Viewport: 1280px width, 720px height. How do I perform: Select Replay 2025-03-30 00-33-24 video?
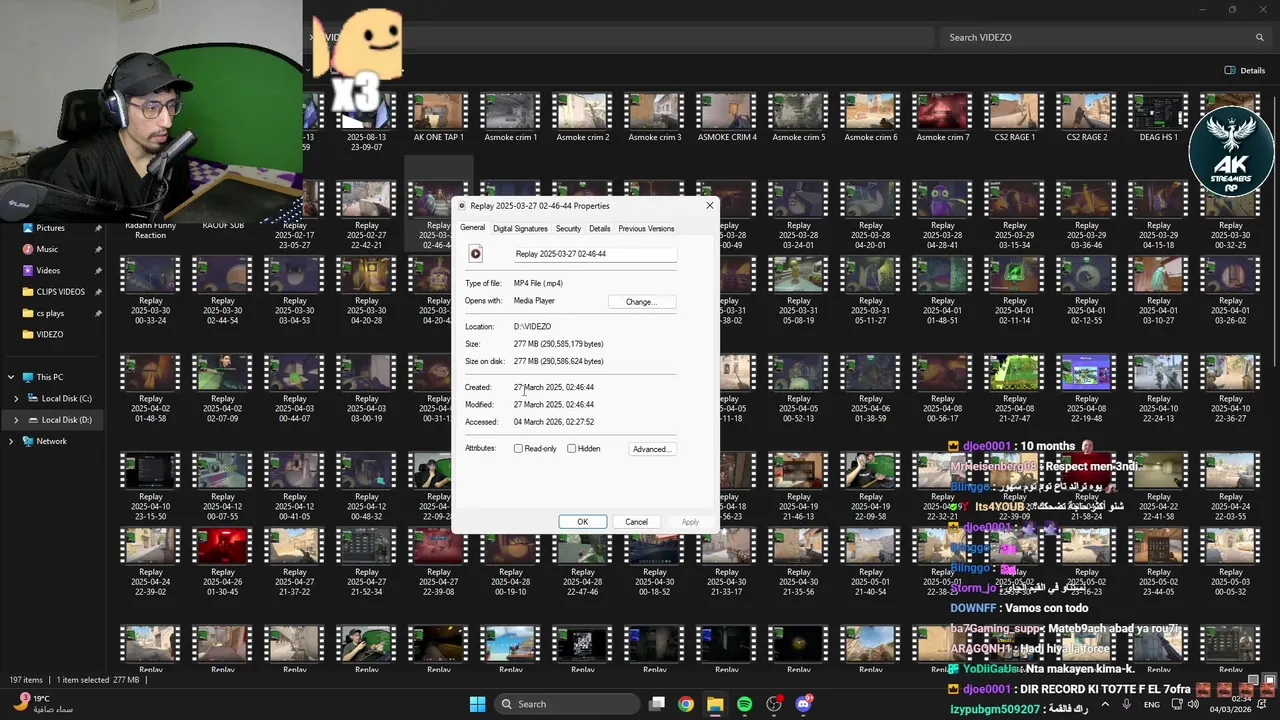pos(150,291)
